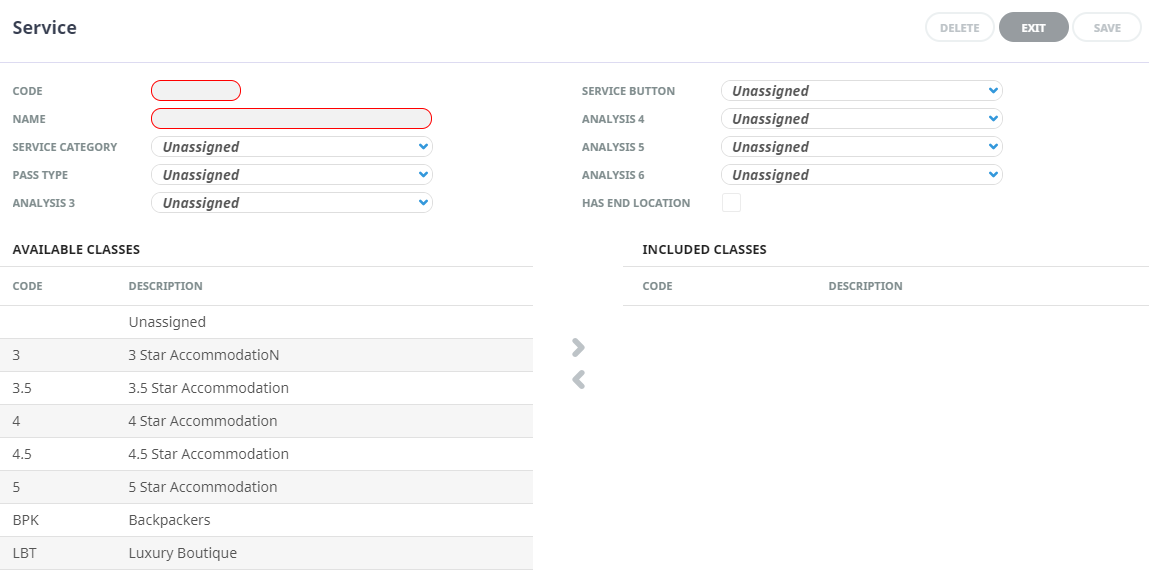
Task: Open the Analysis 6 dropdown
Action: click(x=861, y=174)
